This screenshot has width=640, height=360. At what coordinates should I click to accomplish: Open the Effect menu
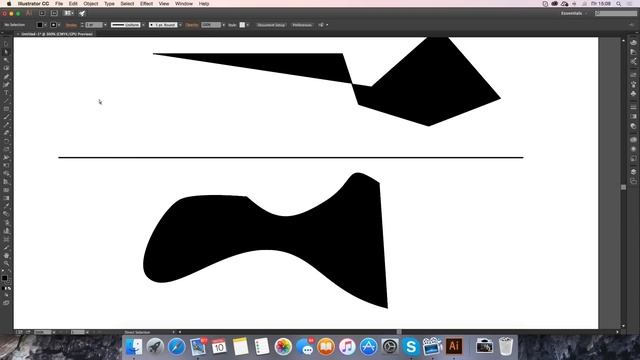[x=146, y=4]
